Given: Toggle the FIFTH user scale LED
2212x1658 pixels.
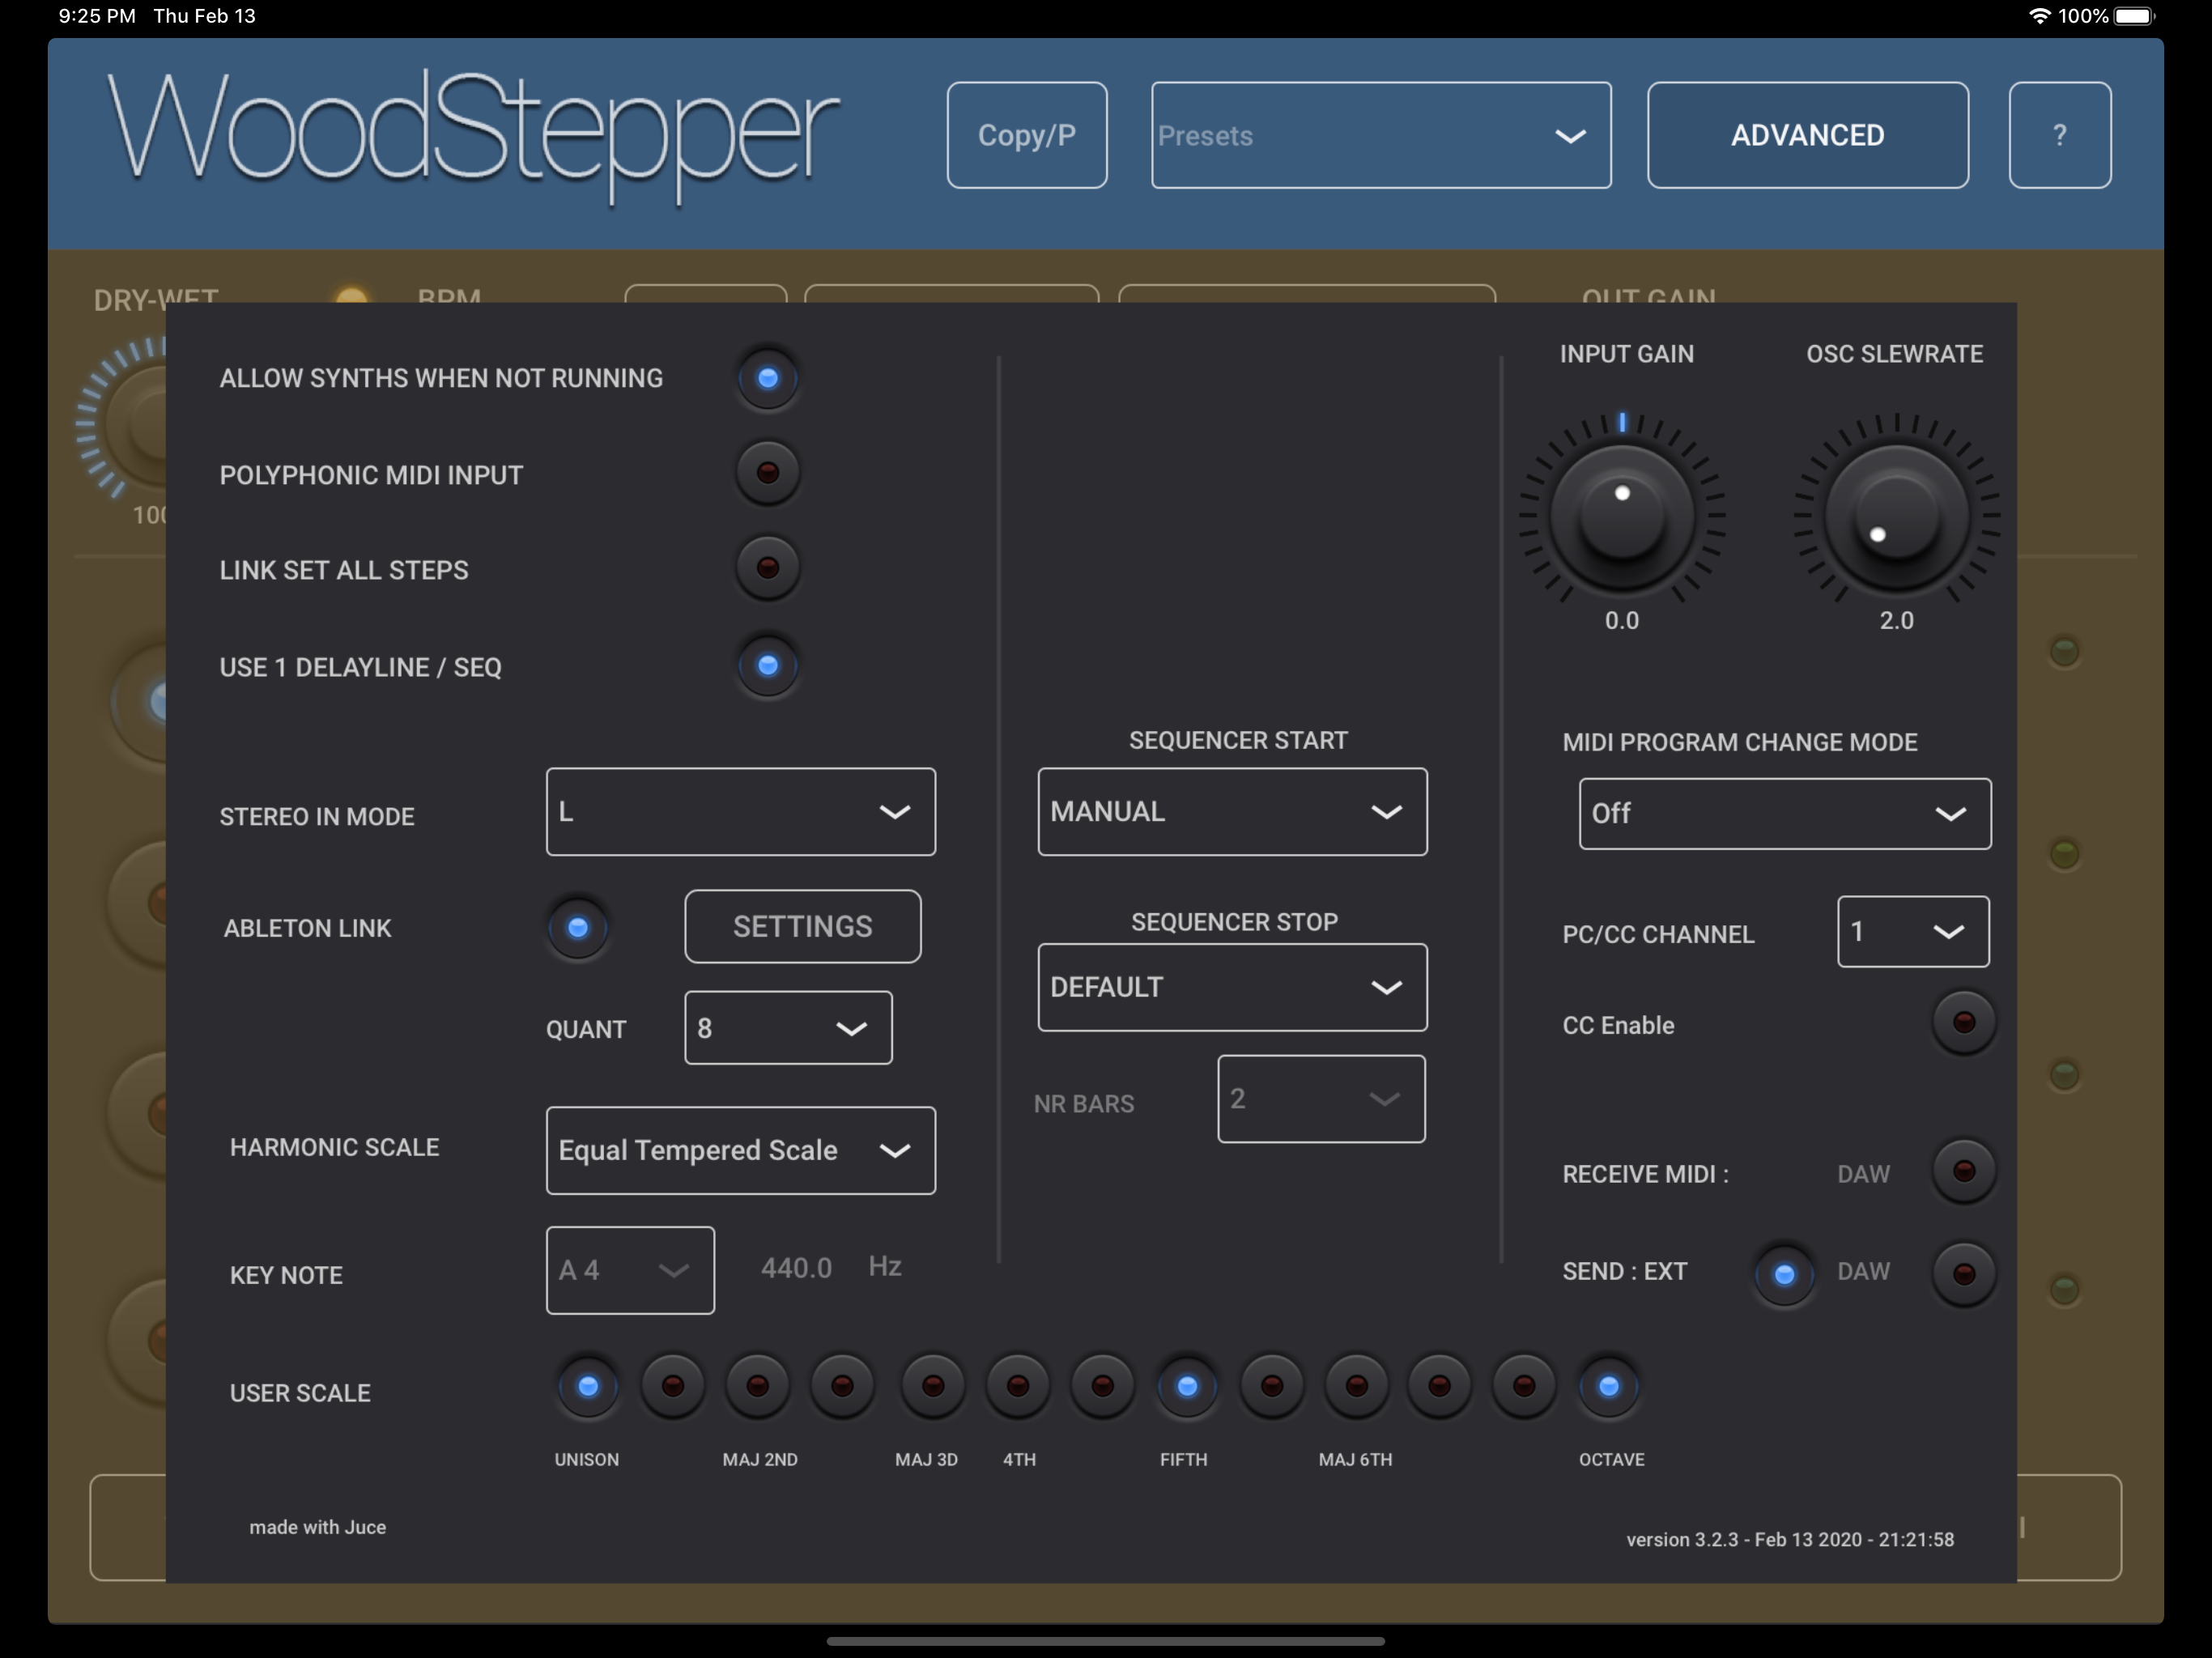Looking at the screenshot, I should (1186, 1386).
